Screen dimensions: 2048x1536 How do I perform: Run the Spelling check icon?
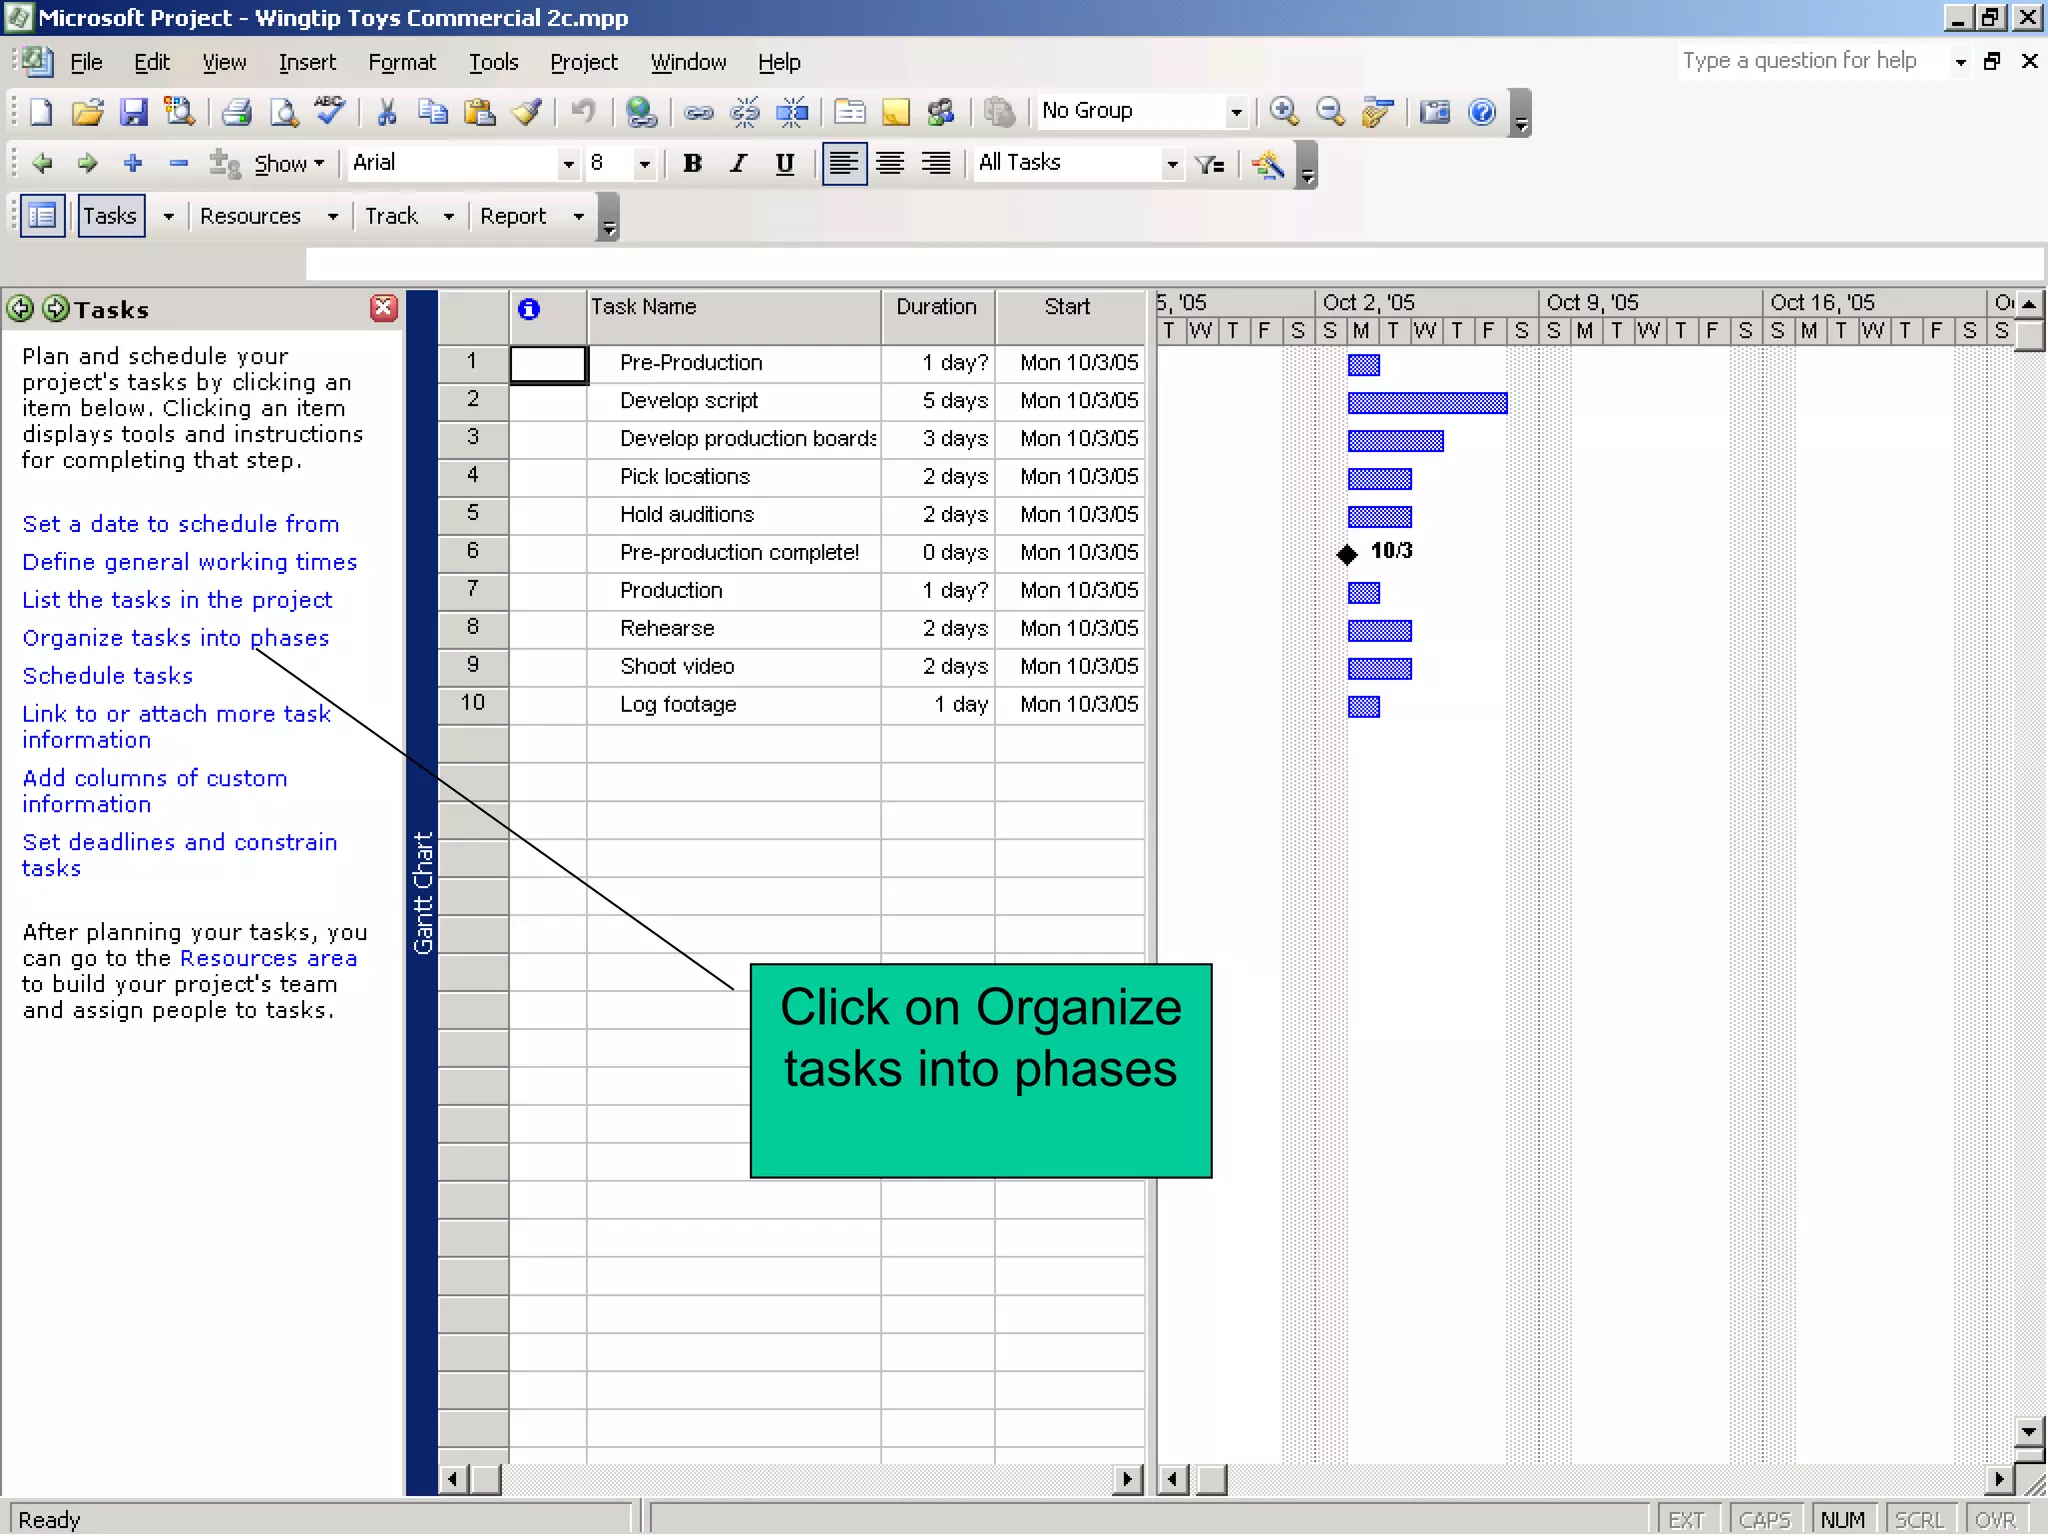(330, 112)
